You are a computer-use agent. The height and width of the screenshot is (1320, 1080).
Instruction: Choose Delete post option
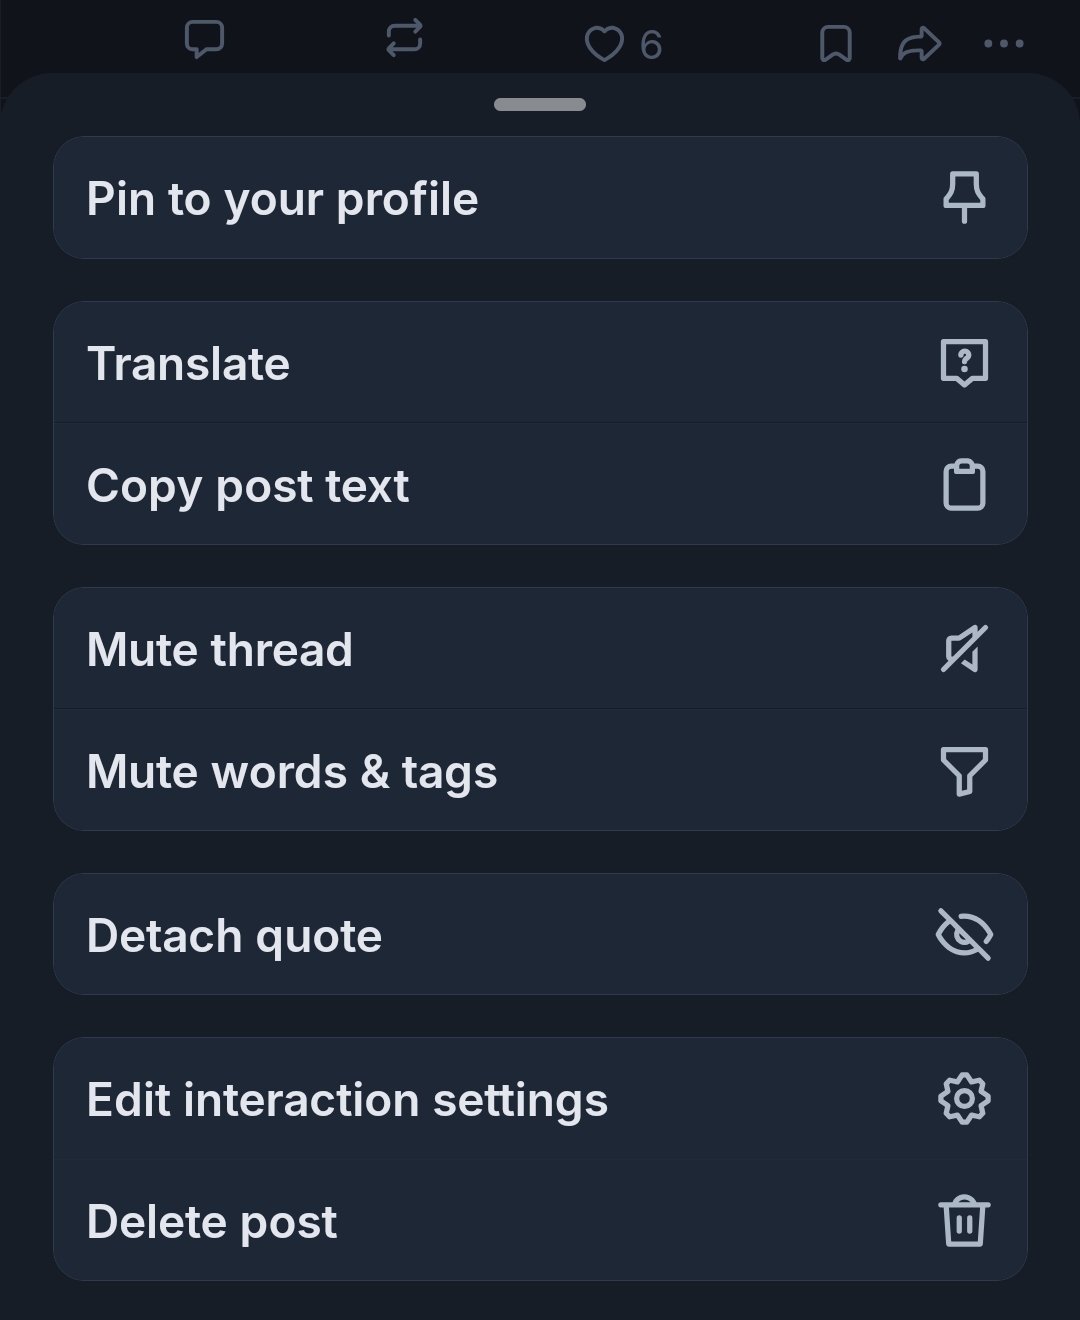pyautogui.click(x=212, y=1222)
